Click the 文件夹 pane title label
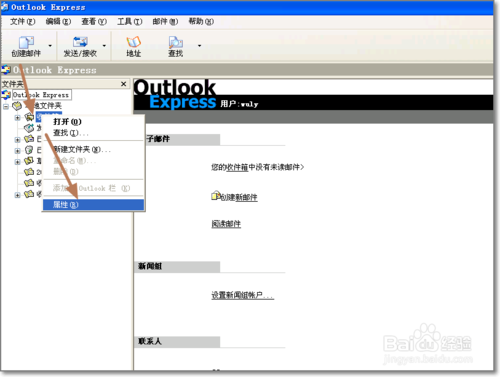 pos(13,84)
